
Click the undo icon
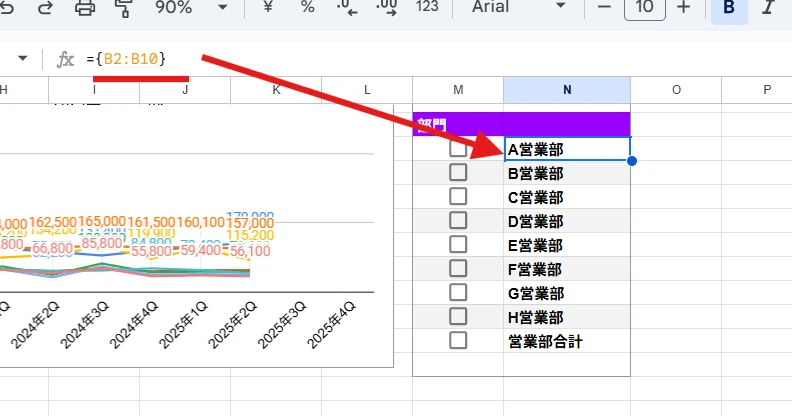point(7,7)
